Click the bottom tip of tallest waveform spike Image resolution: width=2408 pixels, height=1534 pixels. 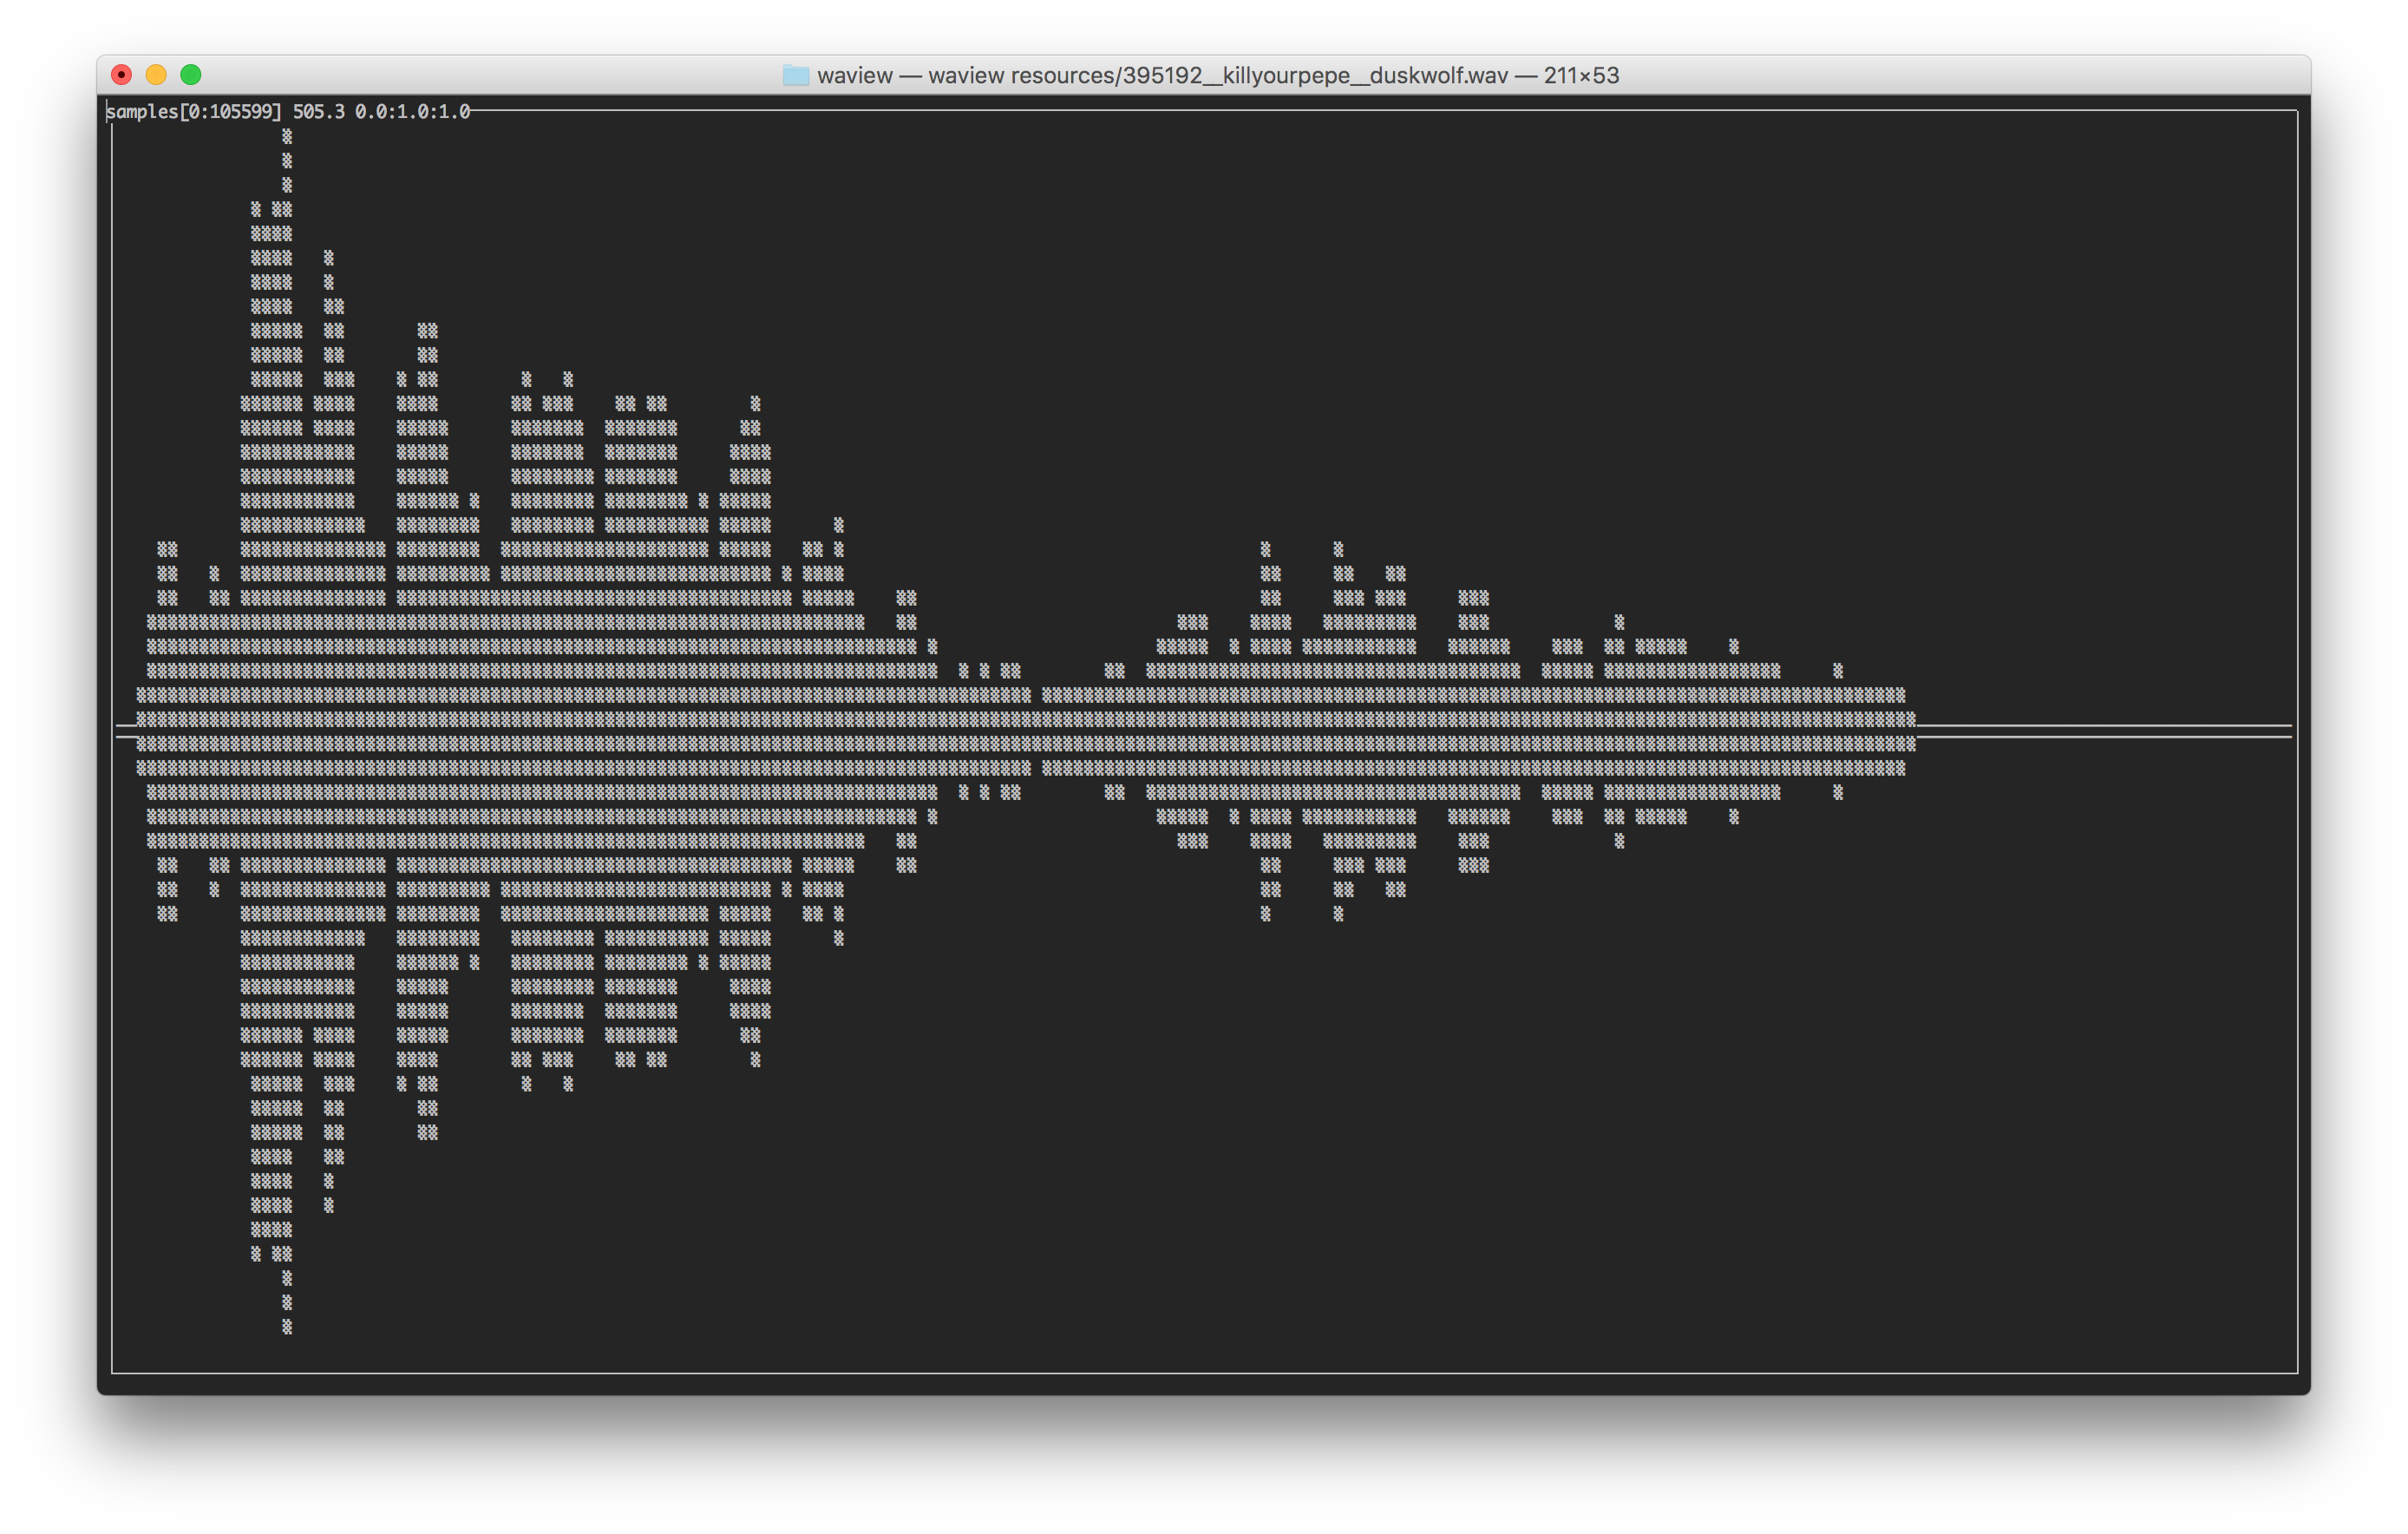click(287, 1327)
